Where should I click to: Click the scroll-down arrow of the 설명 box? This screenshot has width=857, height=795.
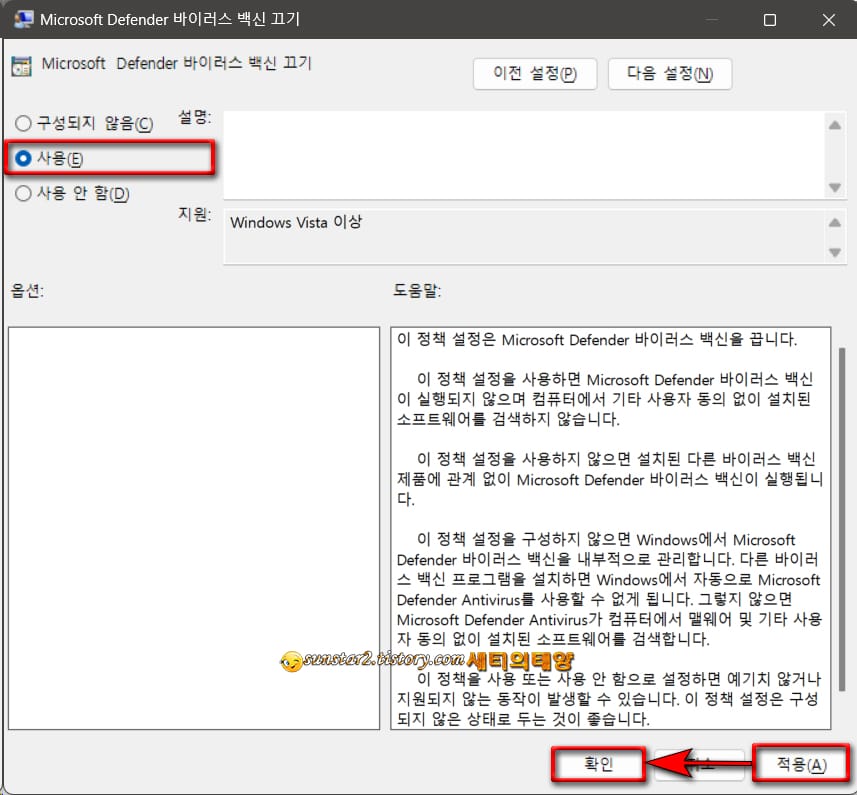pyautogui.click(x=833, y=185)
